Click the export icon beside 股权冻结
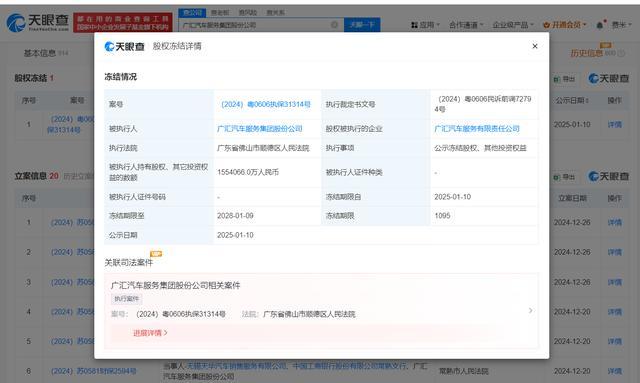The width and height of the screenshot is (640, 383). [564, 79]
